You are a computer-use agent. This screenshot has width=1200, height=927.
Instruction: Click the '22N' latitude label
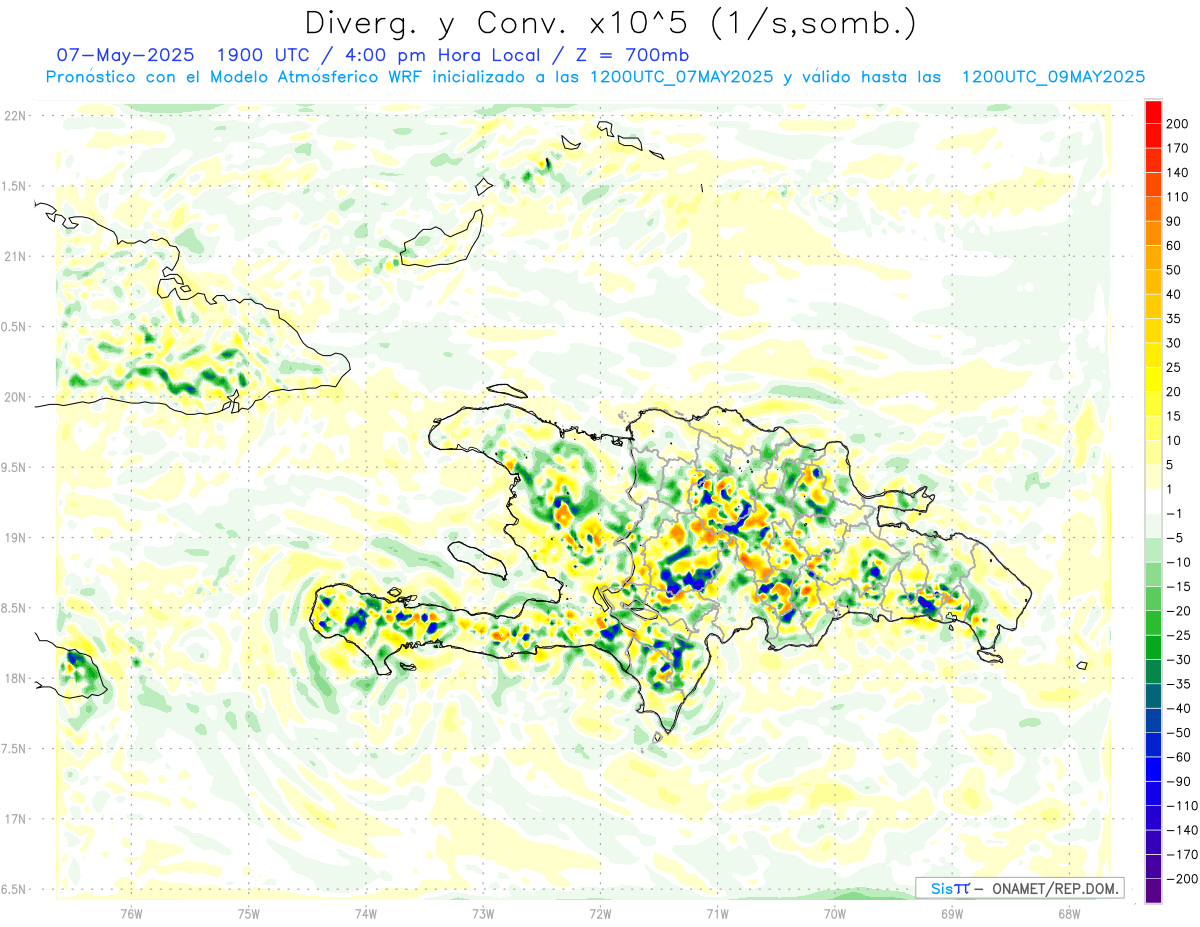click(x=14, y=116)
